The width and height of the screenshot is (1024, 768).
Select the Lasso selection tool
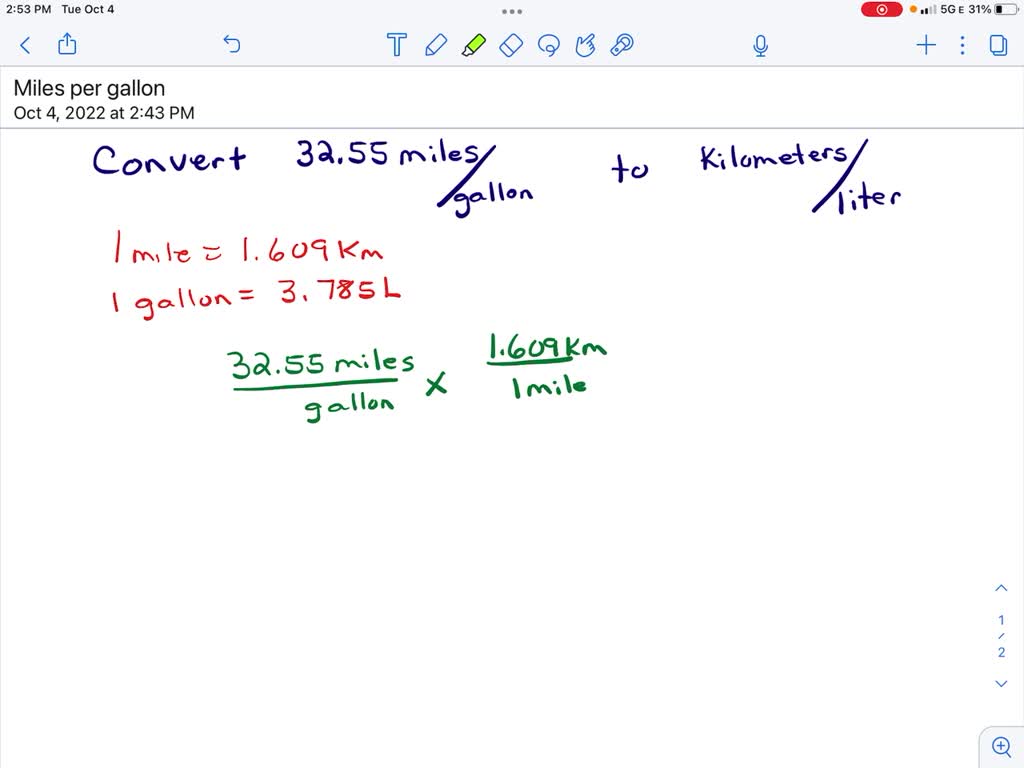tap(548, 45)
